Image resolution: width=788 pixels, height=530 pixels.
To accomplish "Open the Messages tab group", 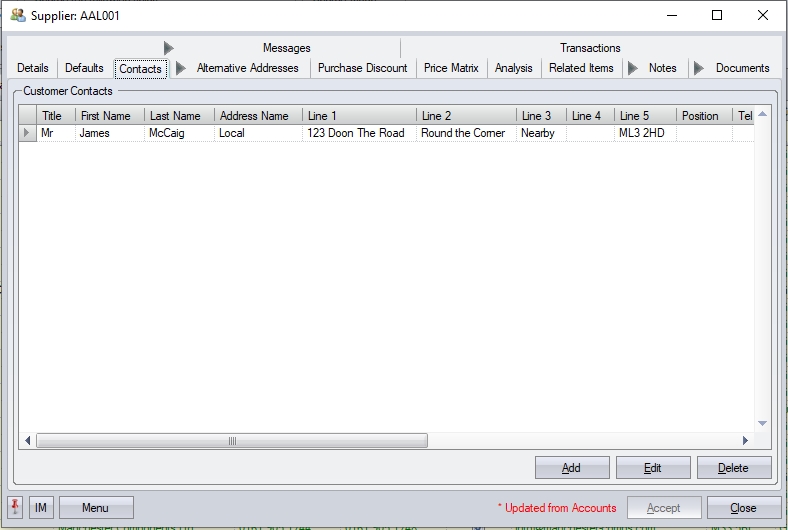I will pos(287,48).
